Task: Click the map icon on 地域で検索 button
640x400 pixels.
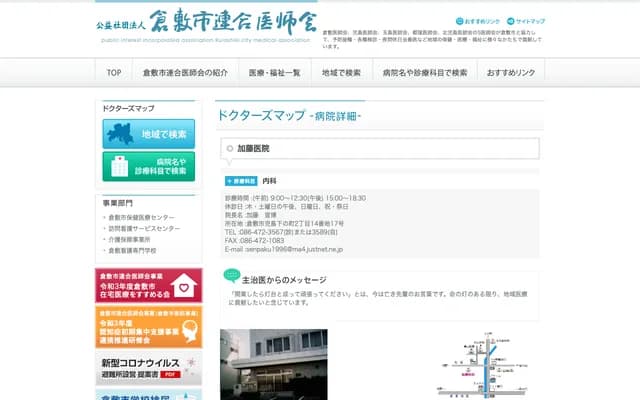Action: pos(121,133)
